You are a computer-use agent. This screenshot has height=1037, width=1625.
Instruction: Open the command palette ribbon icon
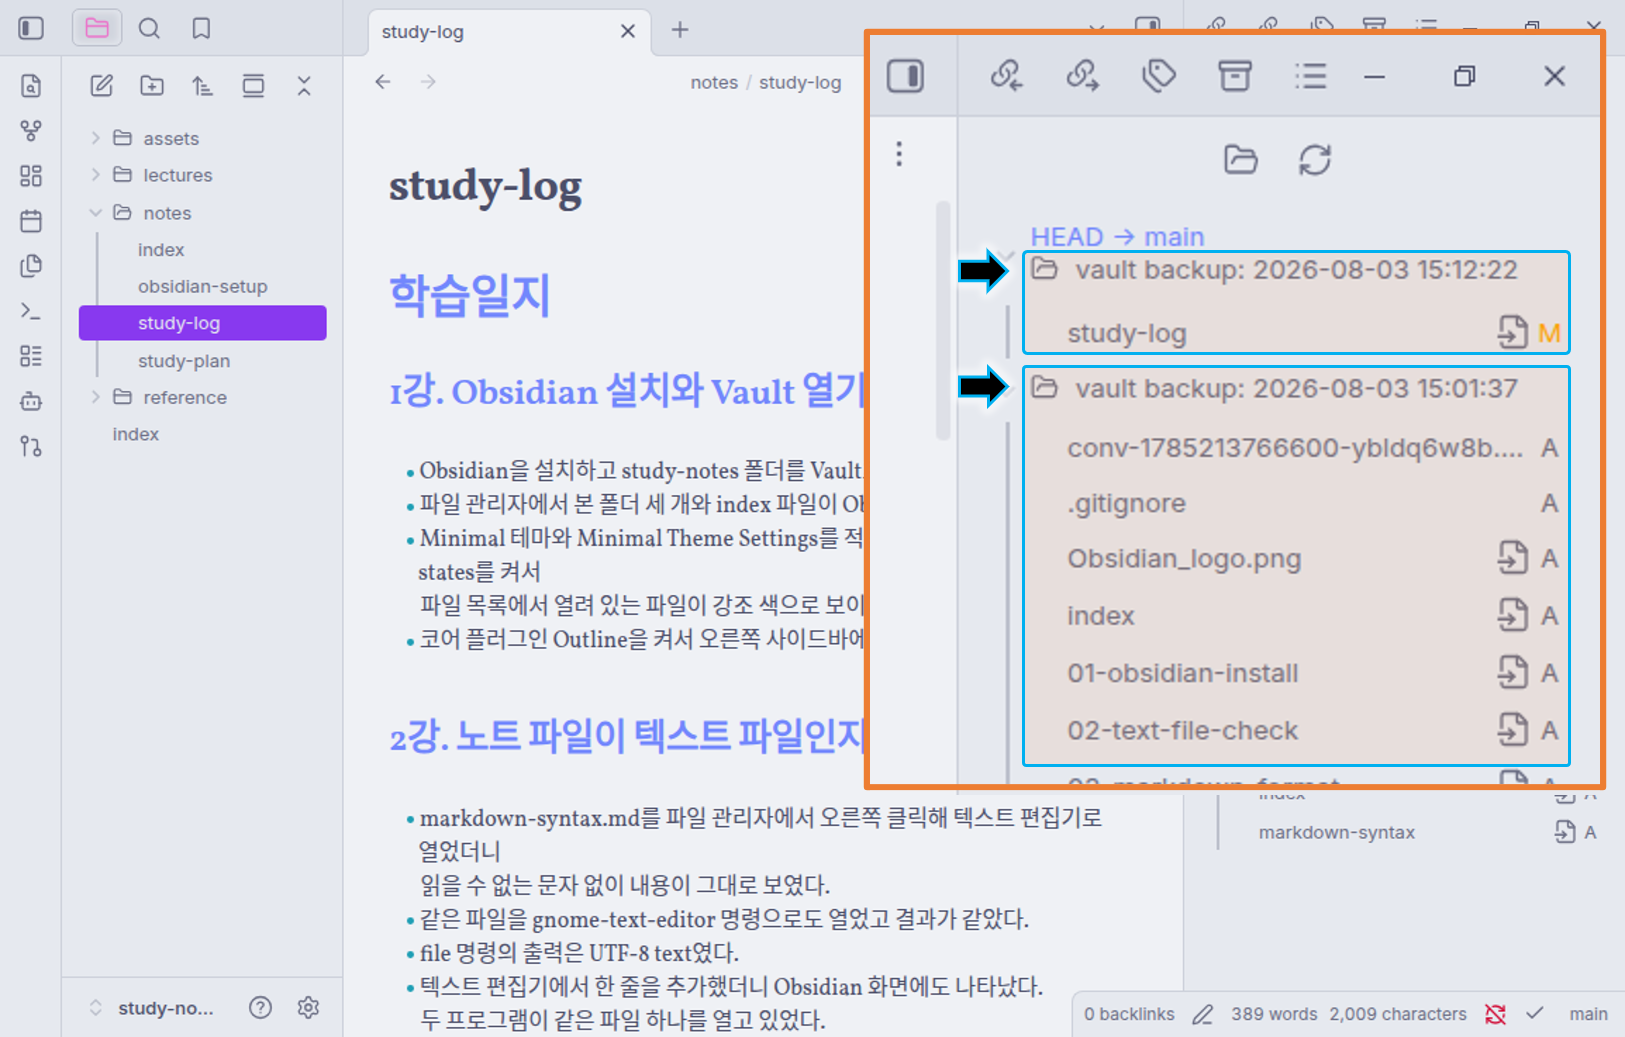(31, 311)
